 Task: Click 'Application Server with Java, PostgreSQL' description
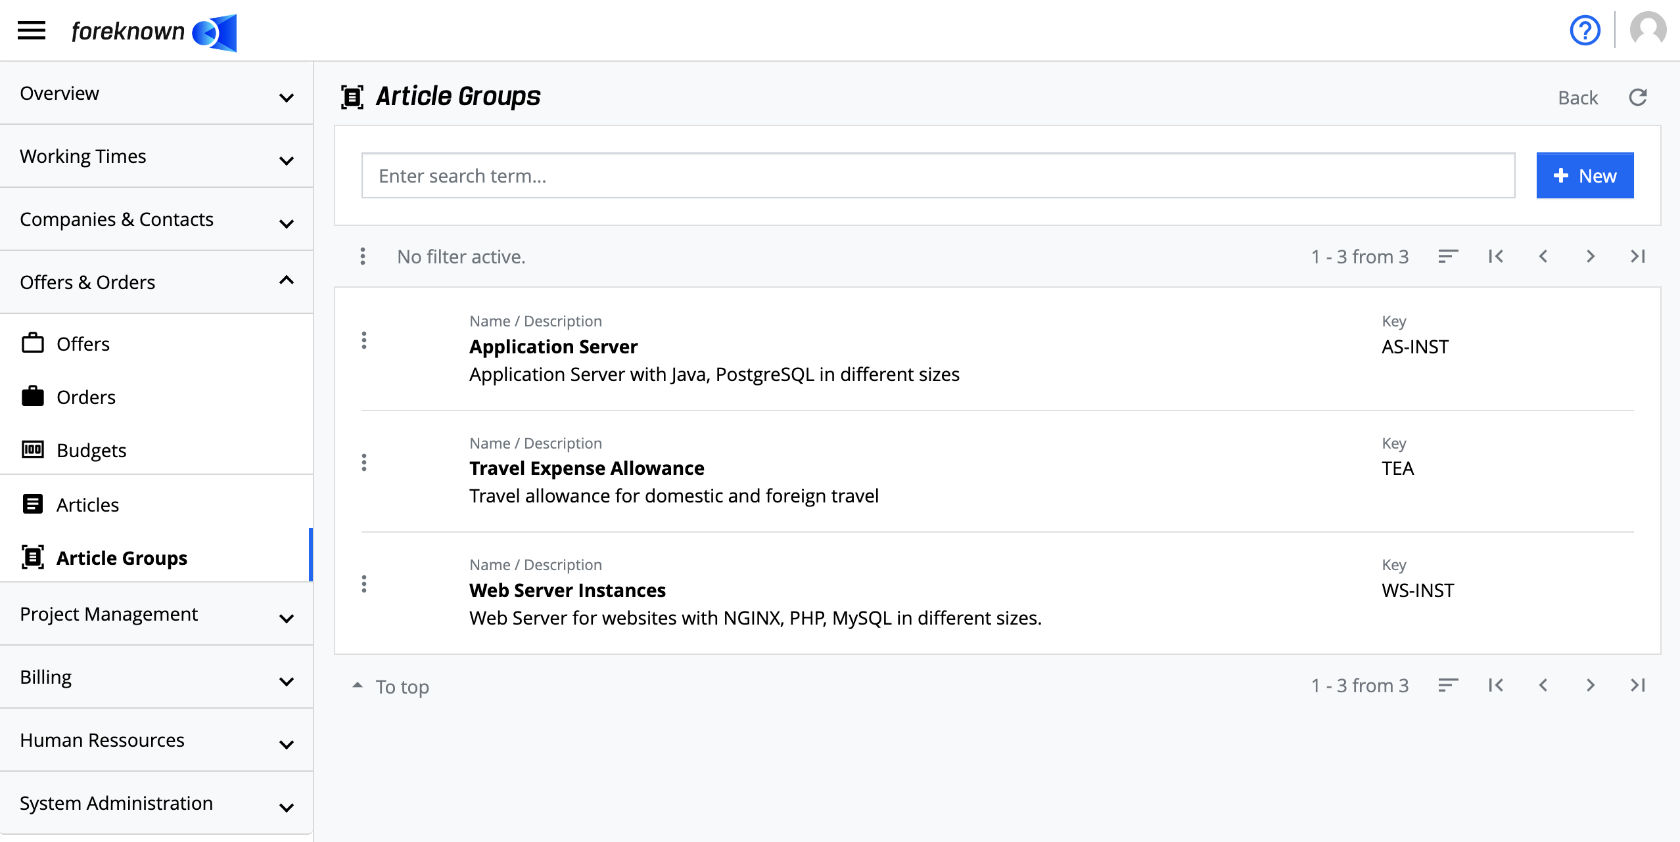714,374
